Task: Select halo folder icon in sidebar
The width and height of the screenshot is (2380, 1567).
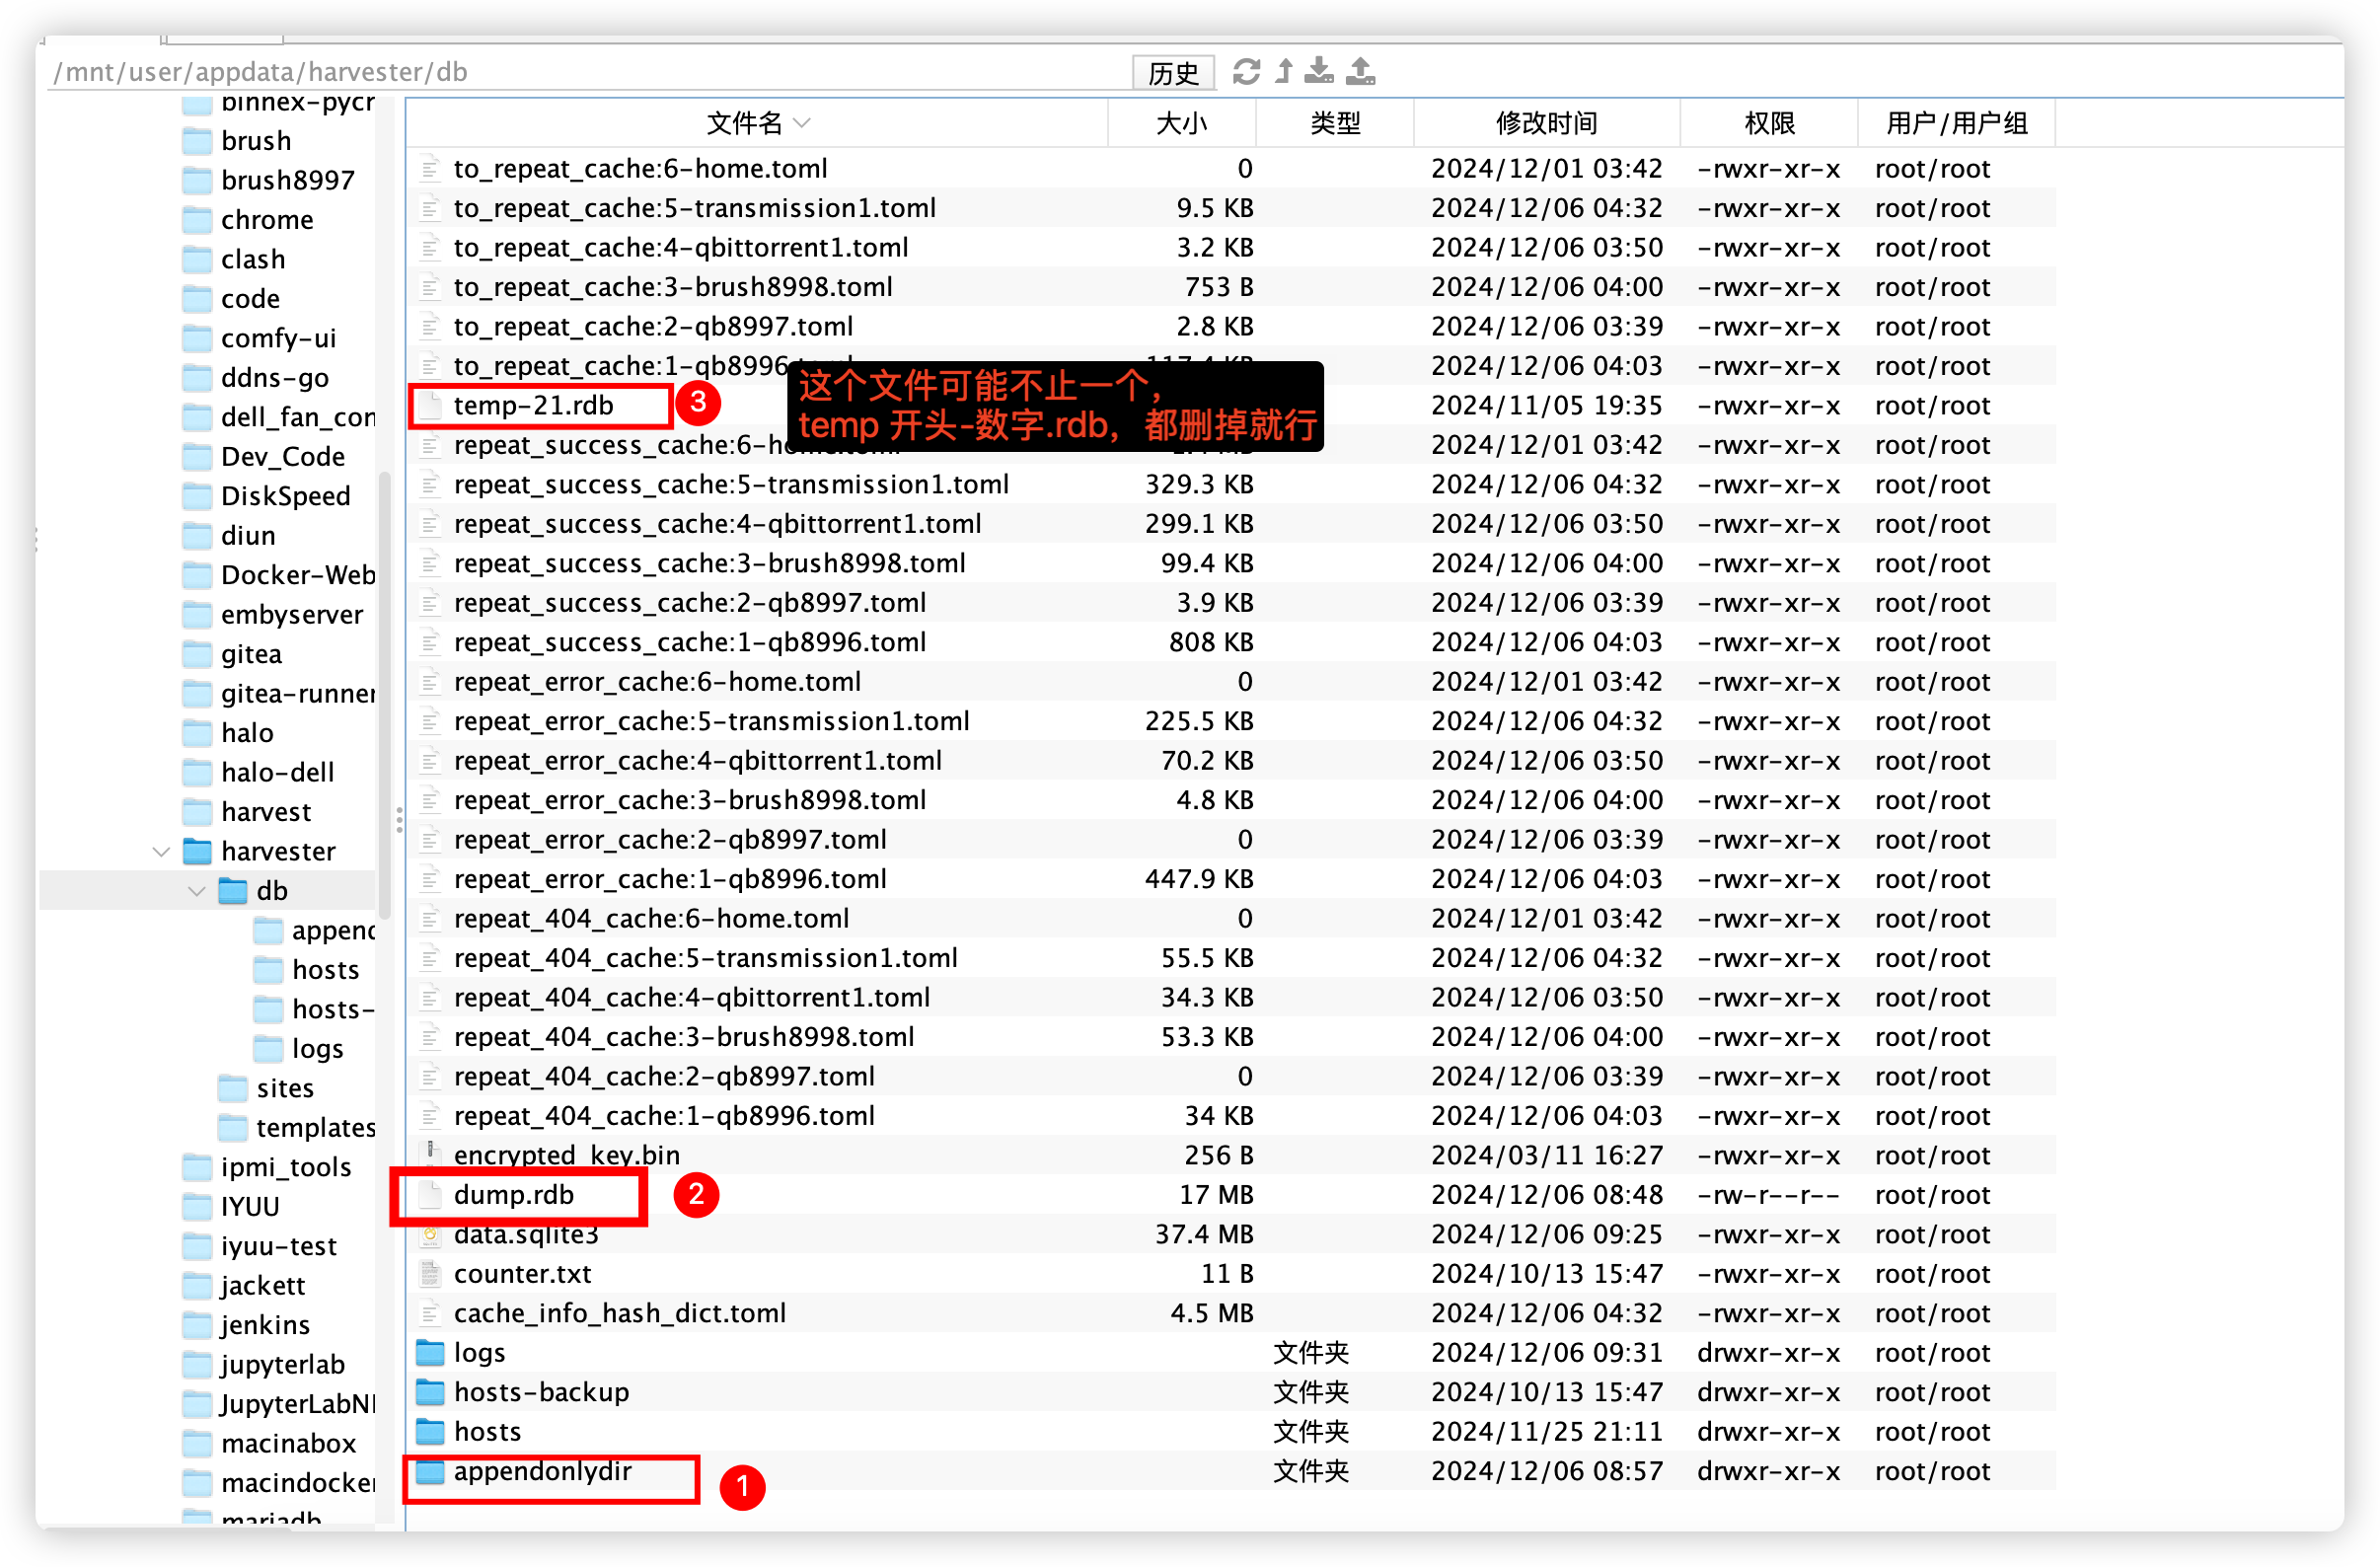Action: (198, 733)
